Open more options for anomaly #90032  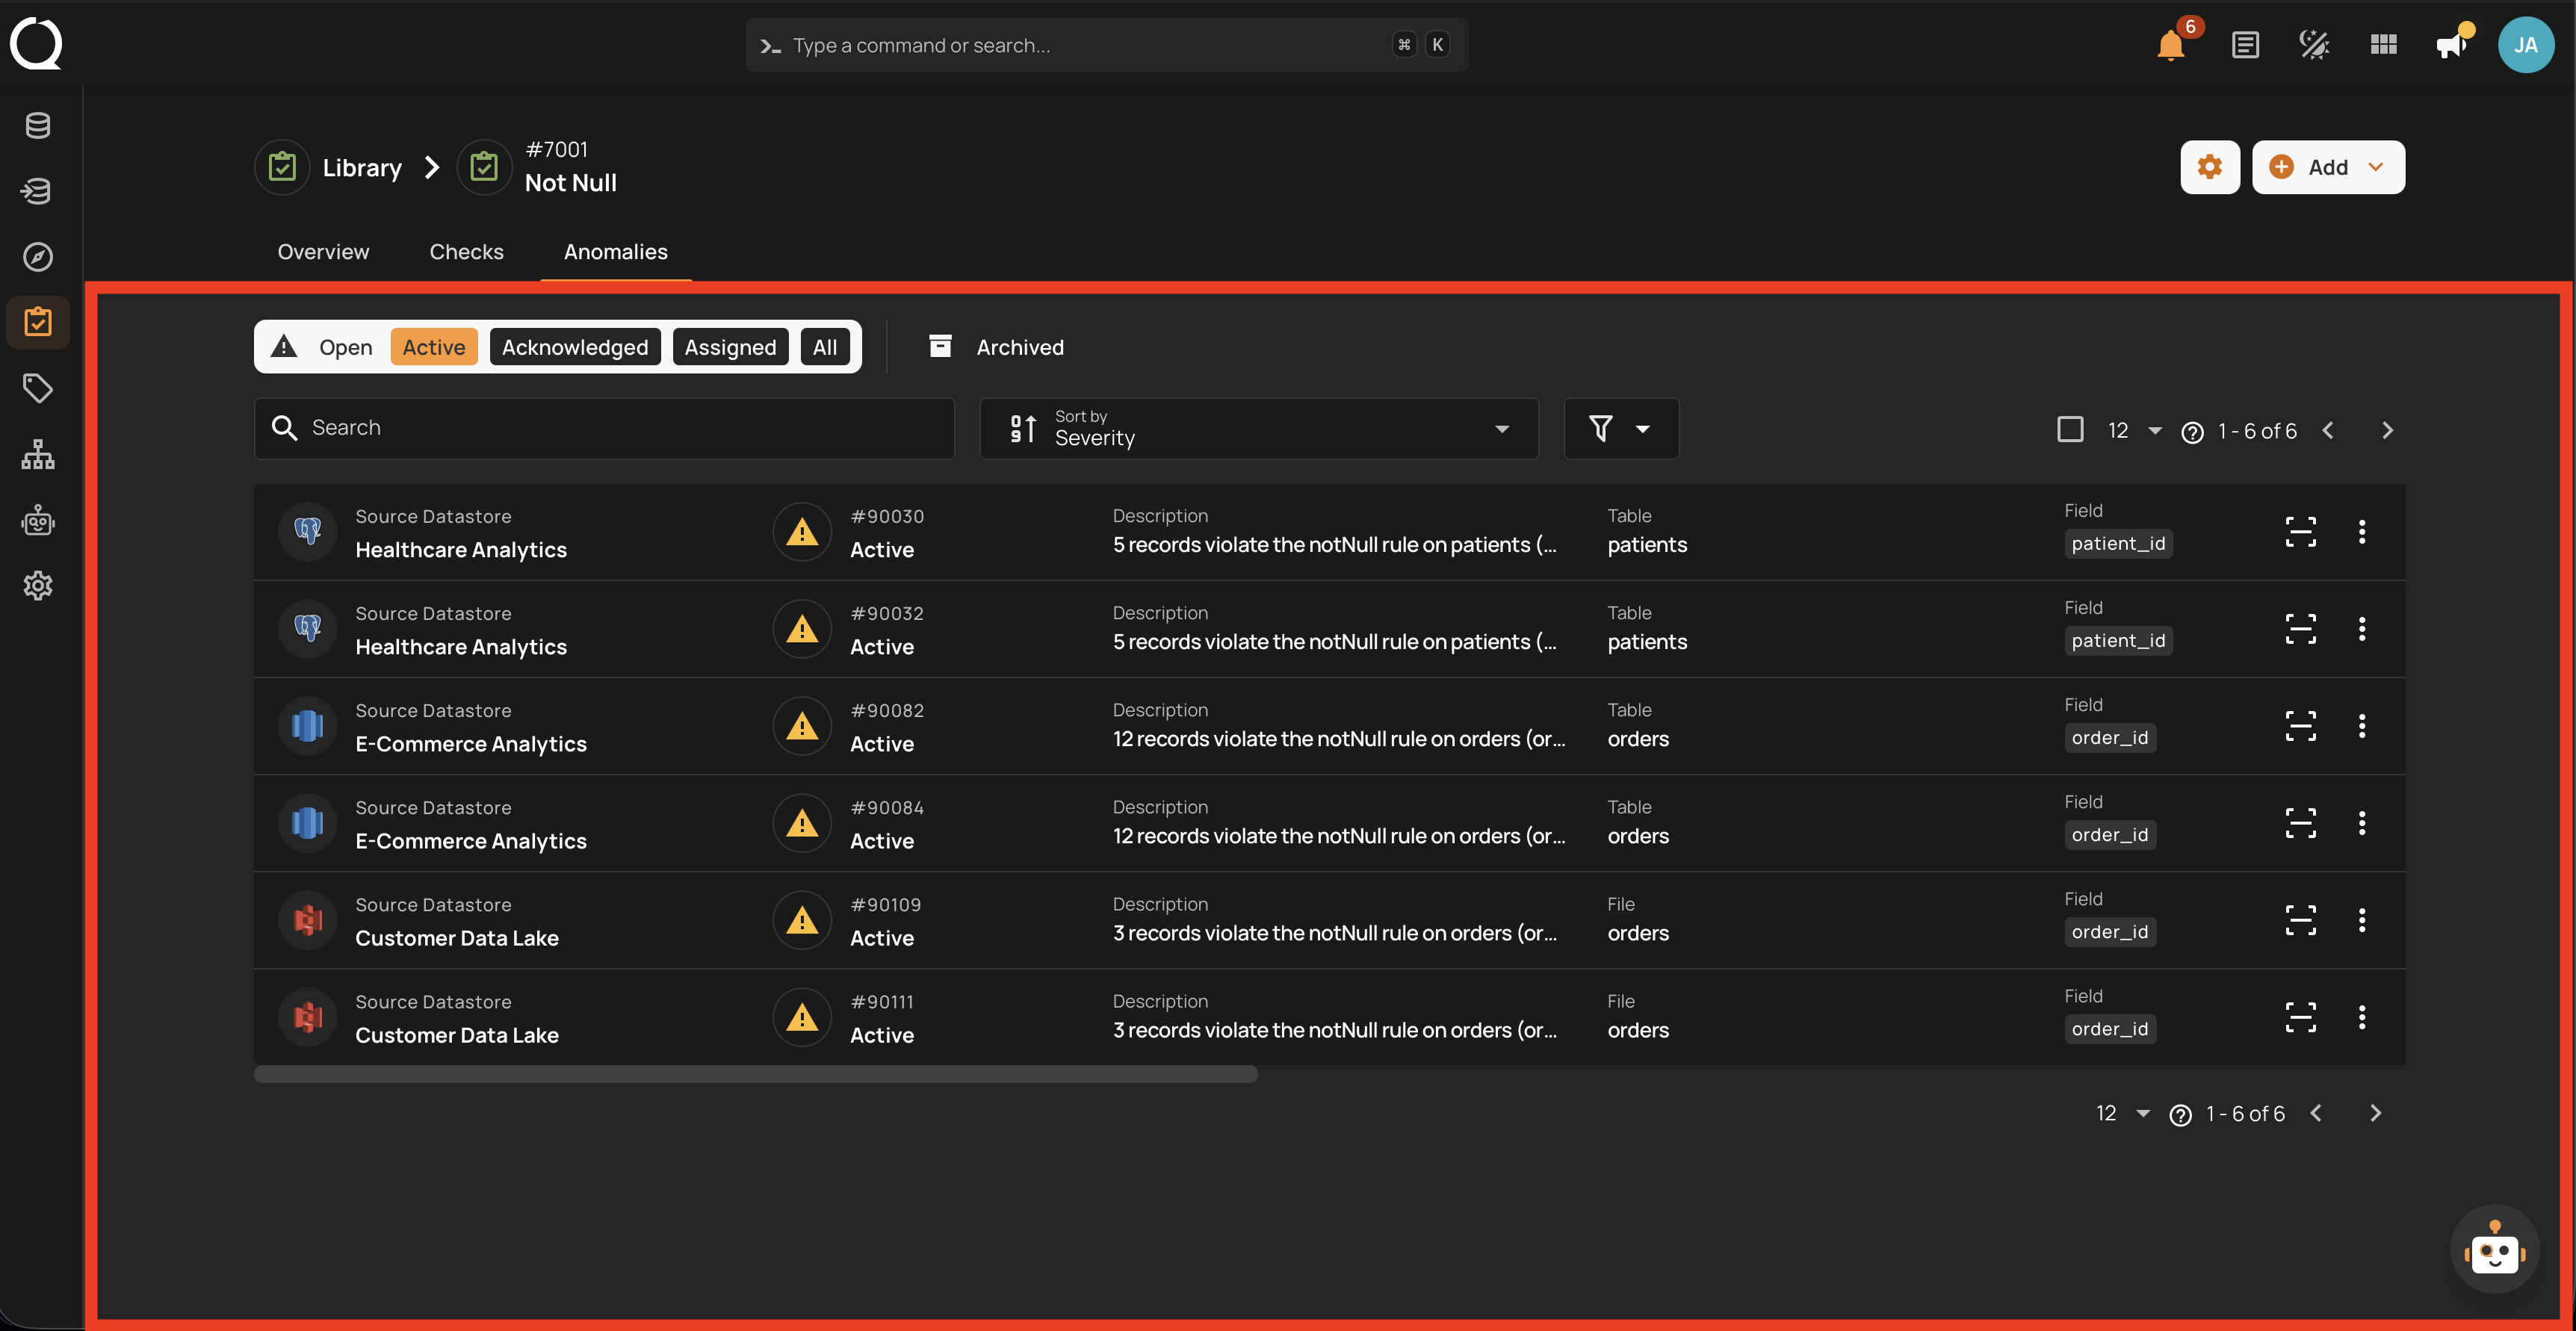click(x=2362, y=629)
